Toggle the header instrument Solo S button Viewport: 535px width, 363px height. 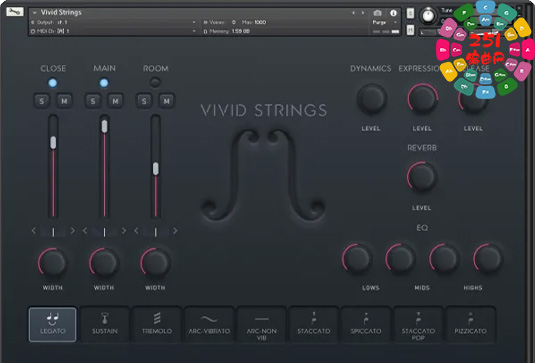410,13
